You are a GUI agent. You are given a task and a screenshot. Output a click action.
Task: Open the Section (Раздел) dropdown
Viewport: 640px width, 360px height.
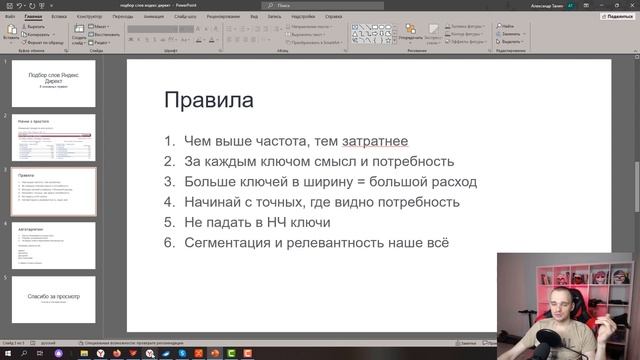tap(100, 42)
